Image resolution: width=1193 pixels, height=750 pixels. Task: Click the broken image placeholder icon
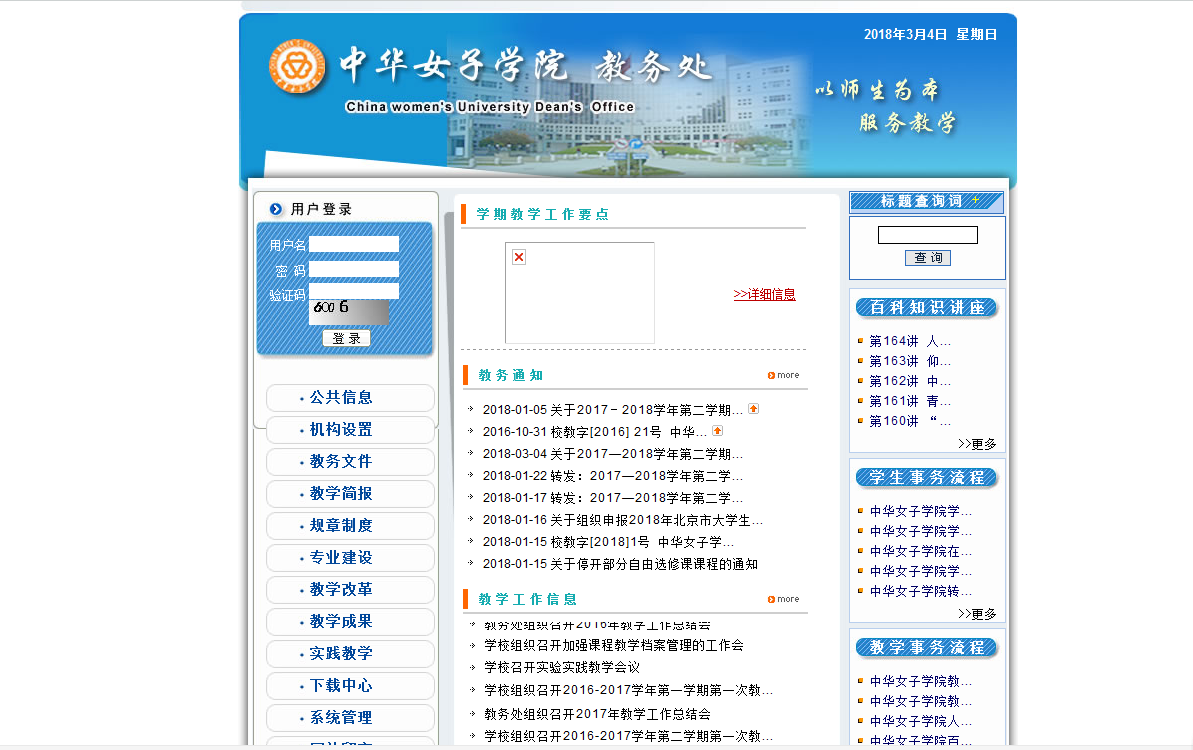[x=519, y=257]
